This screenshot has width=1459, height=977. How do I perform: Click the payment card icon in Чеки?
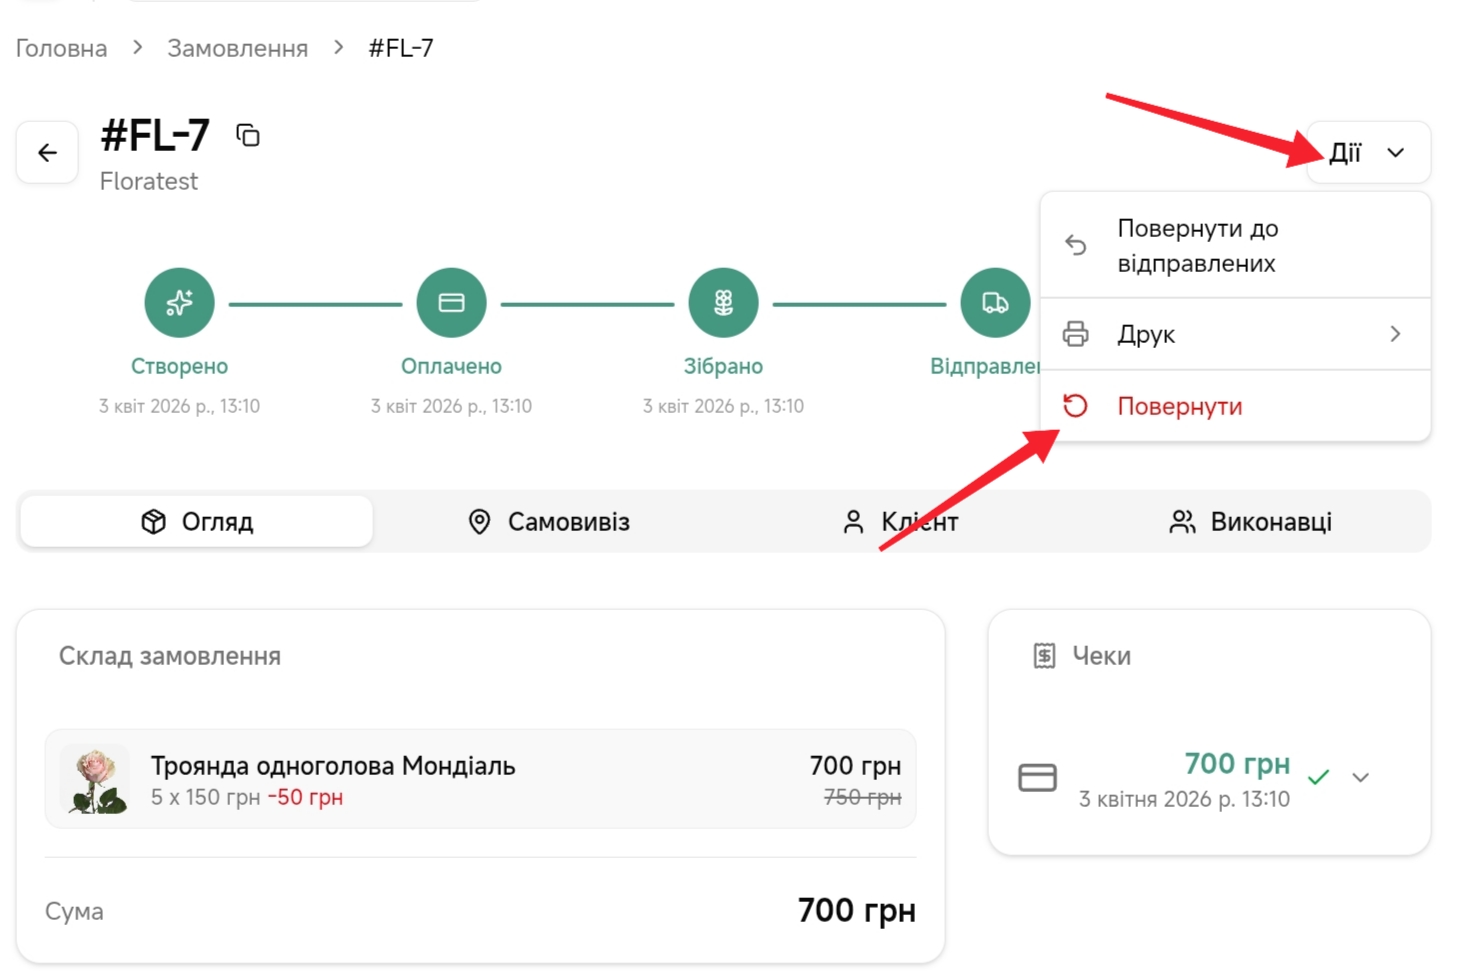(1037, 778)
